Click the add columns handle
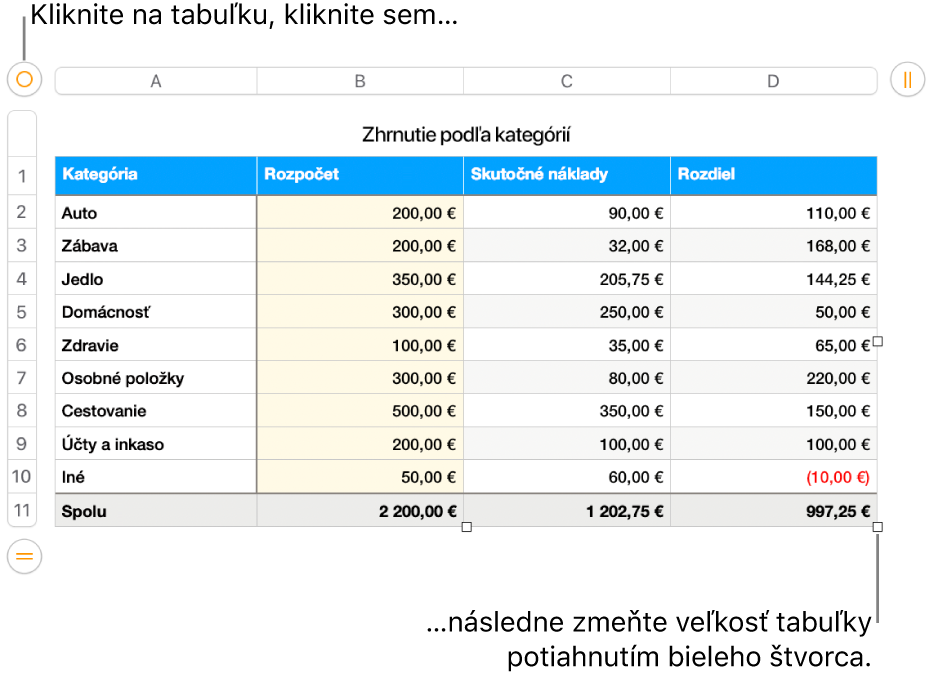The width and height of the screenshot is (931, 684). (x=907, y=79)
